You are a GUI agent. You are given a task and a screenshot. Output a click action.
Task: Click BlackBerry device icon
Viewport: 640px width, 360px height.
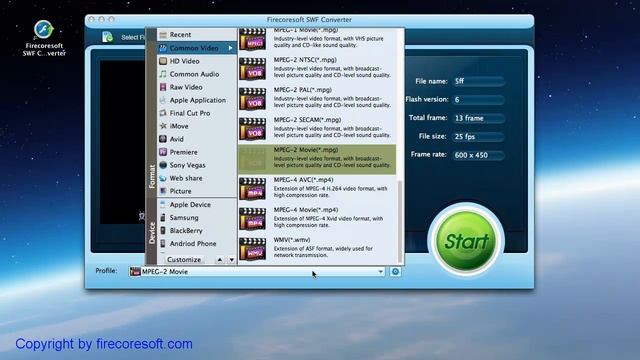click(163, 231)
